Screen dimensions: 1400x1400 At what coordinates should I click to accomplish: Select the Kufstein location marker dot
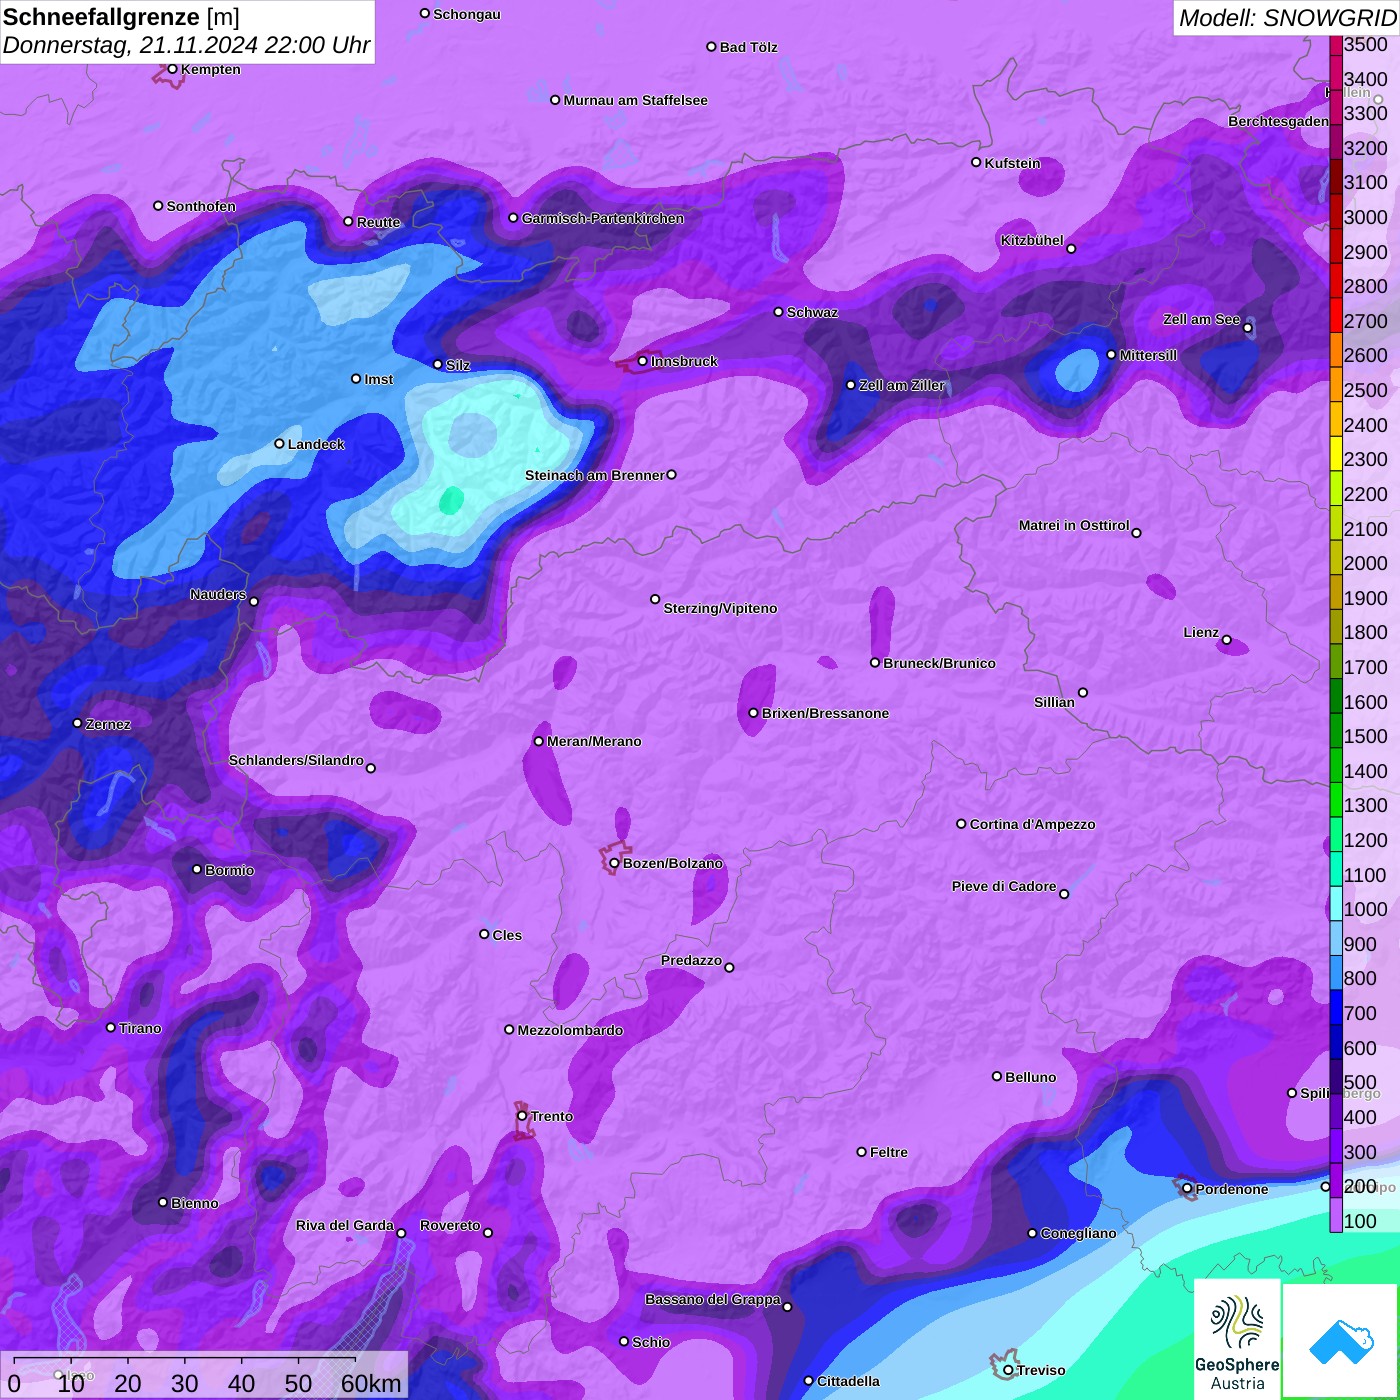[x=976, y=162]
